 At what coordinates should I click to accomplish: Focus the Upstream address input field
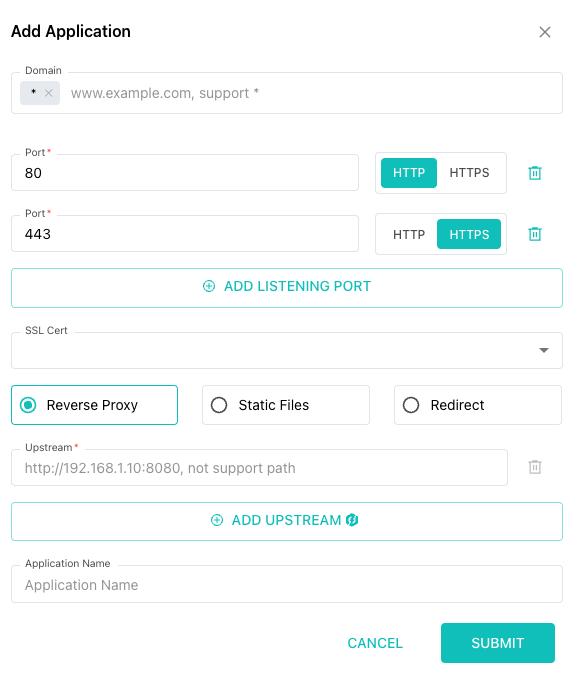point(259,468)
